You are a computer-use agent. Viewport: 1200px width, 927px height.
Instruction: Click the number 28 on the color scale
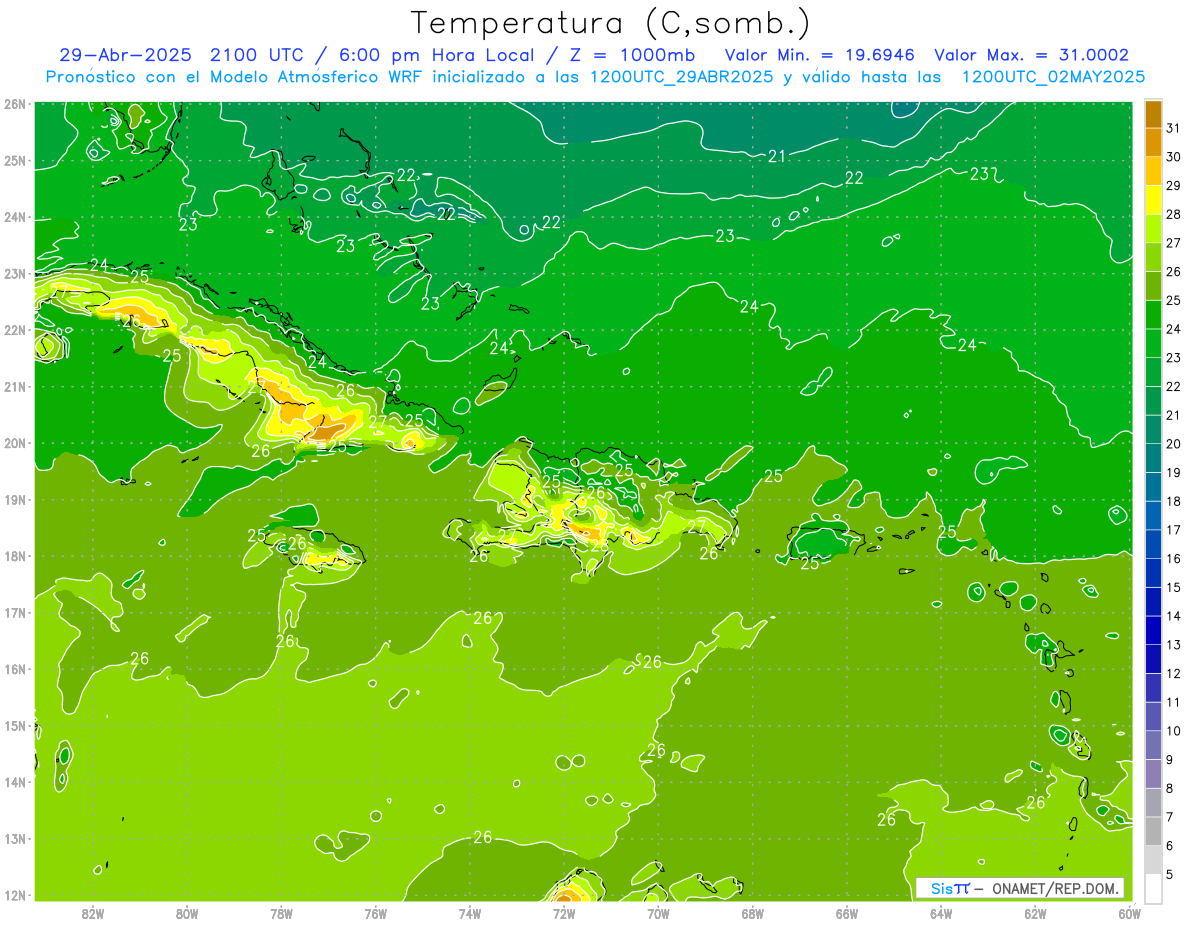(1173, 214)
